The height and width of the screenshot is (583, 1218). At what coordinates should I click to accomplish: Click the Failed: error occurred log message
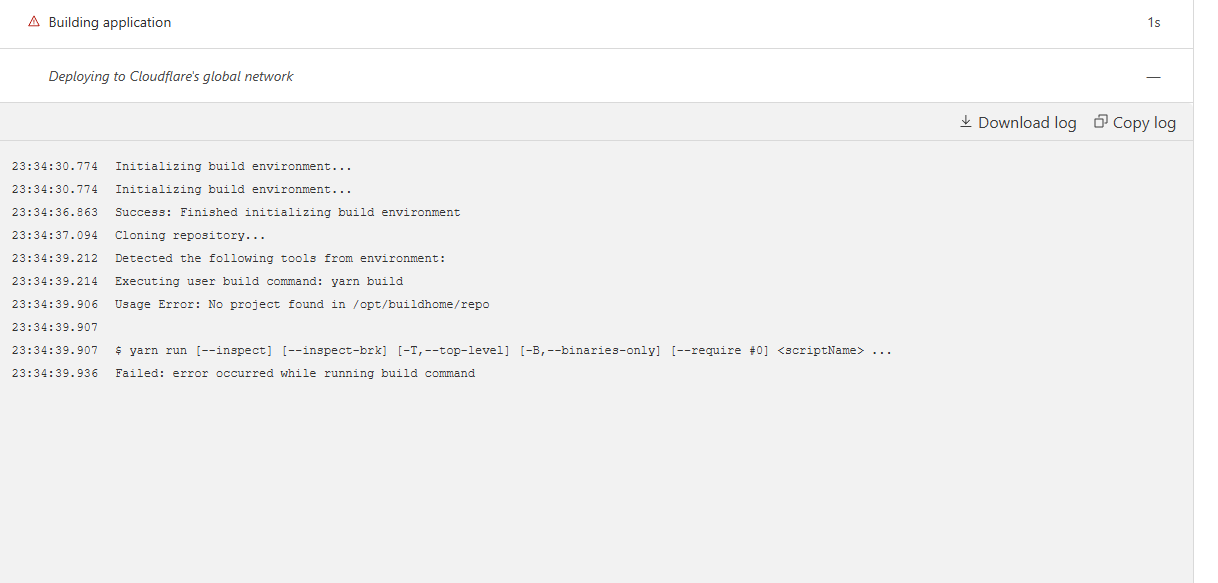pos(295,374)
